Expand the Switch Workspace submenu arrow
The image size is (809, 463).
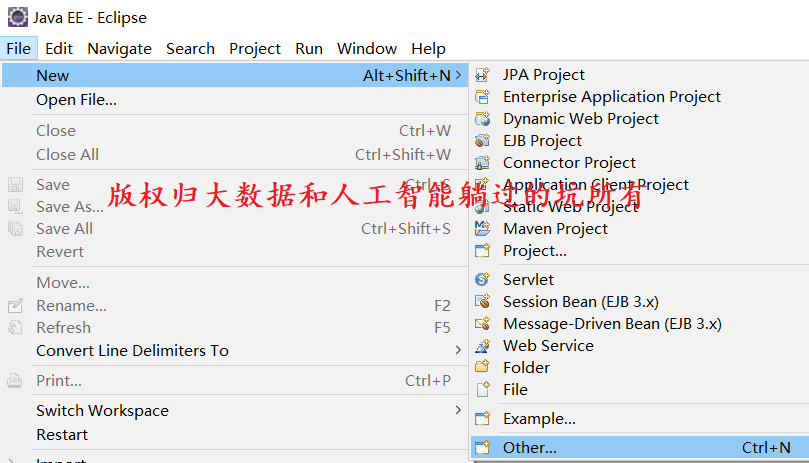click(x=458, y=410)
